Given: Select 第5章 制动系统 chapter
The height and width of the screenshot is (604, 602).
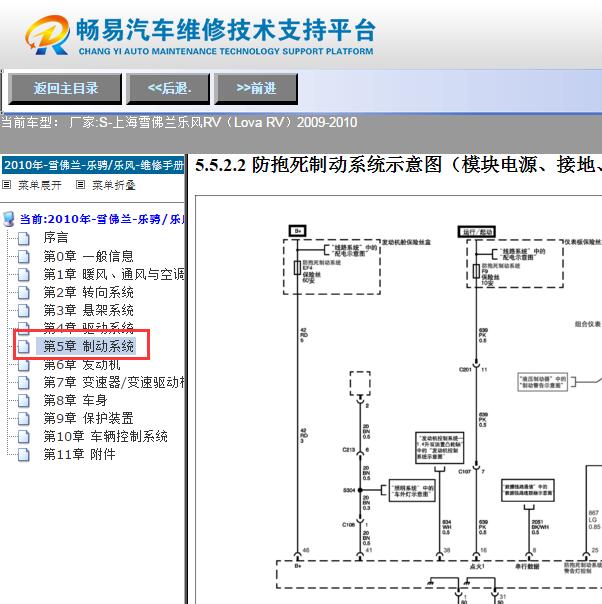Looking at the screenshot, I should (88, 346).
